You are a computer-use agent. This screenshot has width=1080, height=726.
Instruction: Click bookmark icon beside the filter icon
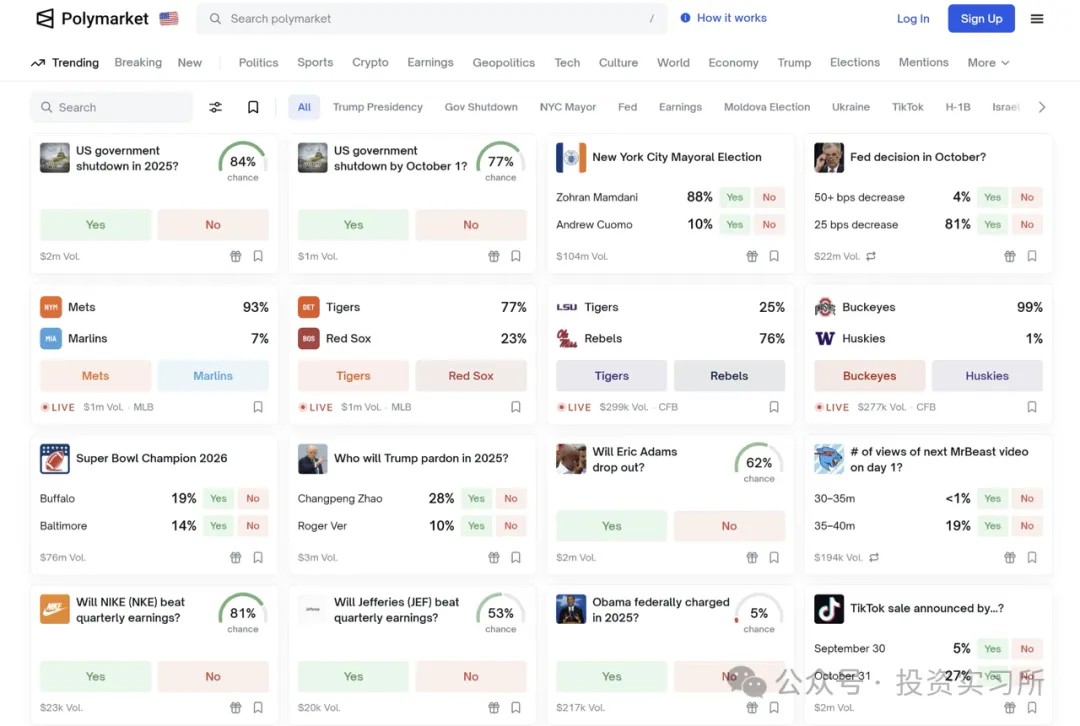(253, 107)
